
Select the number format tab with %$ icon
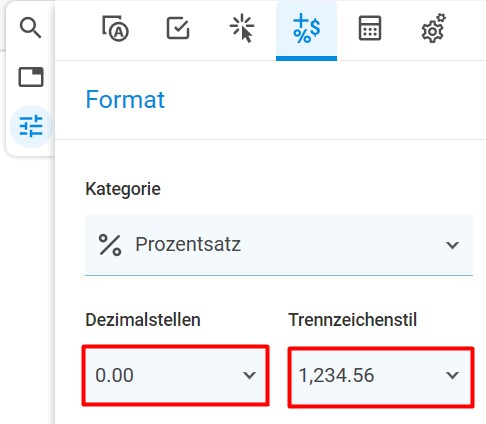(x=306, y=31)
